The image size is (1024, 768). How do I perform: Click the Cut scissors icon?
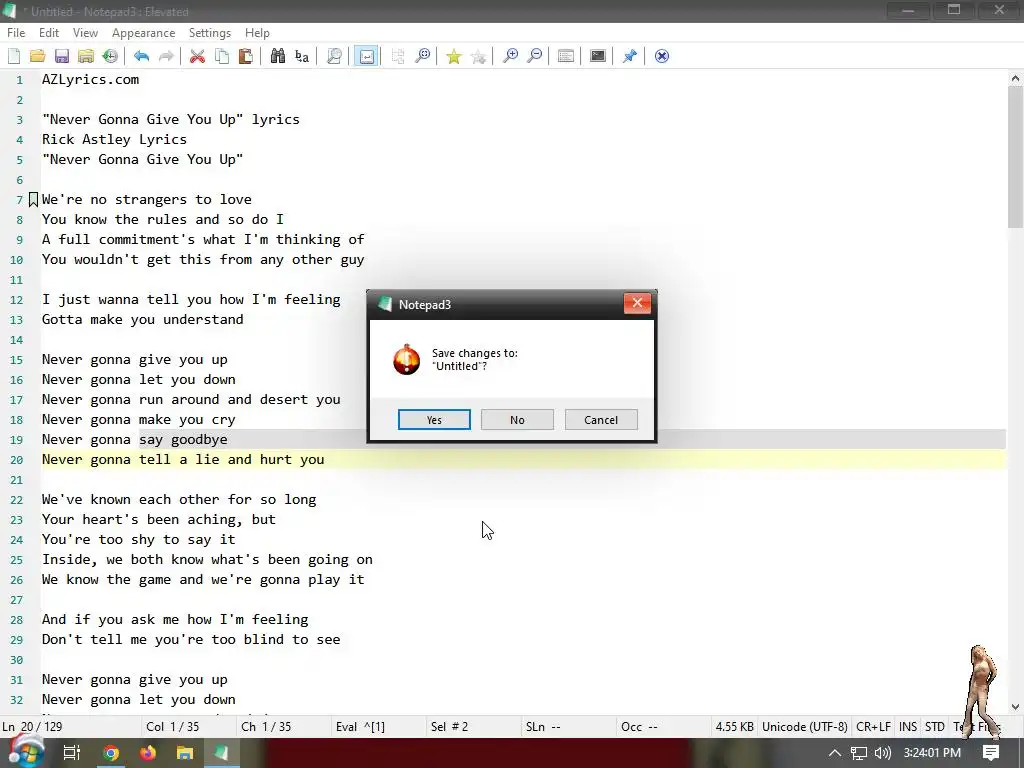point(197,56)
